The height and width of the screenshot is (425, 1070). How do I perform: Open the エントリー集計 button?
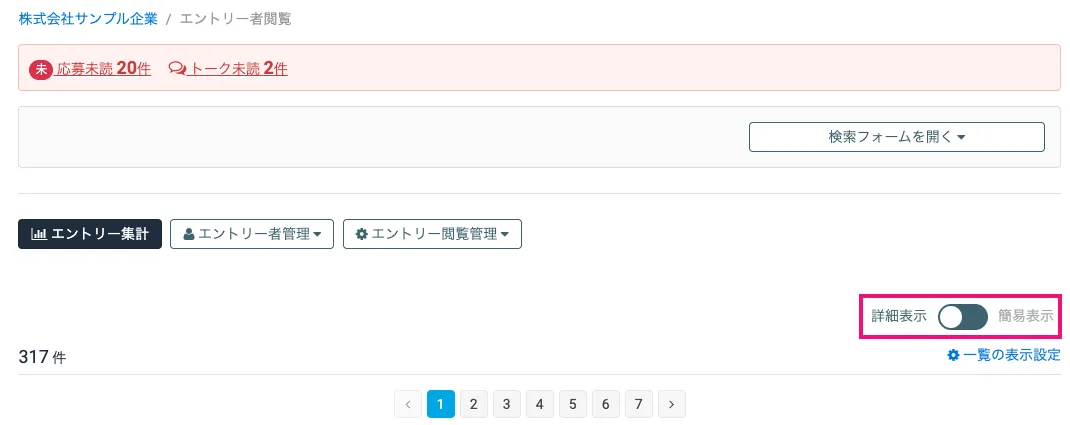point(90,234)
